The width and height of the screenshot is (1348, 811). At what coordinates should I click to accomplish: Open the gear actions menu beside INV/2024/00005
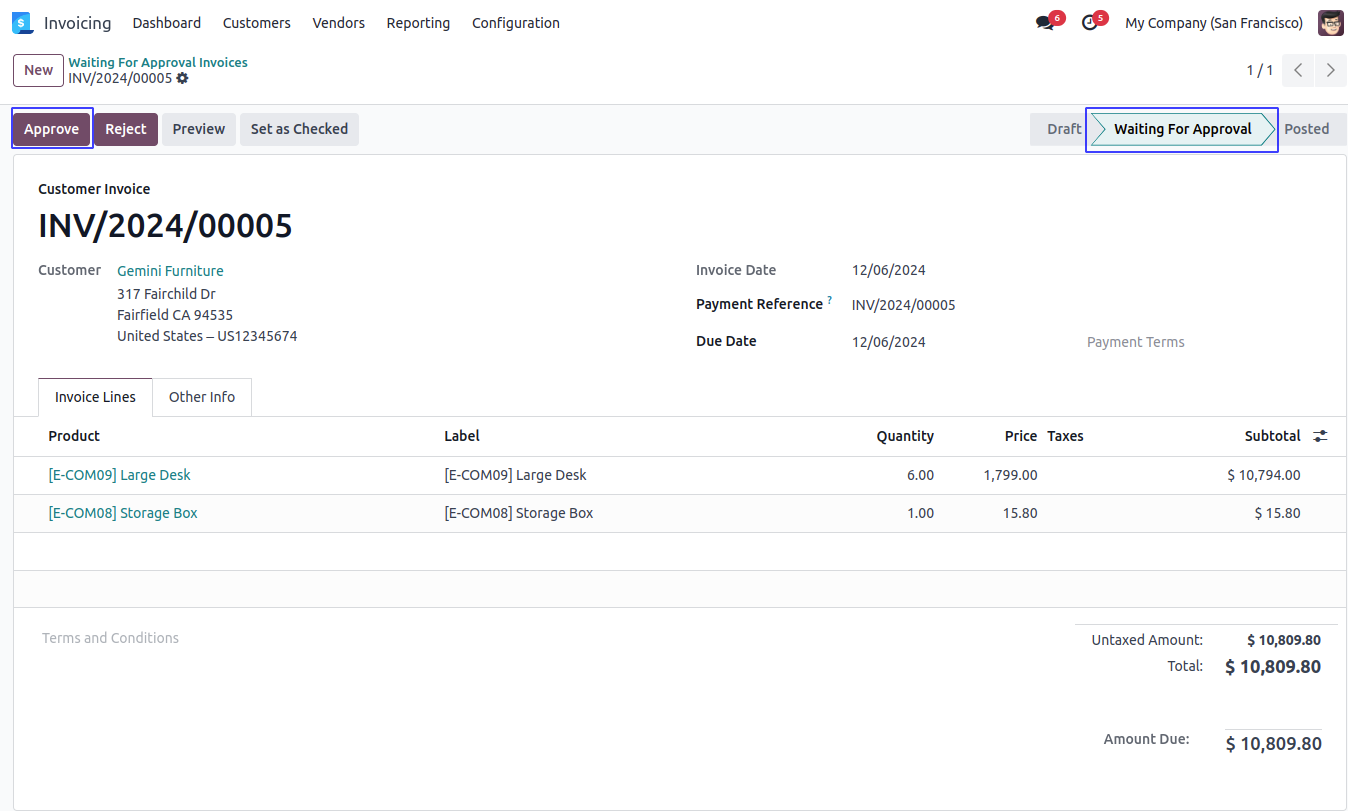tap(182, 78)
